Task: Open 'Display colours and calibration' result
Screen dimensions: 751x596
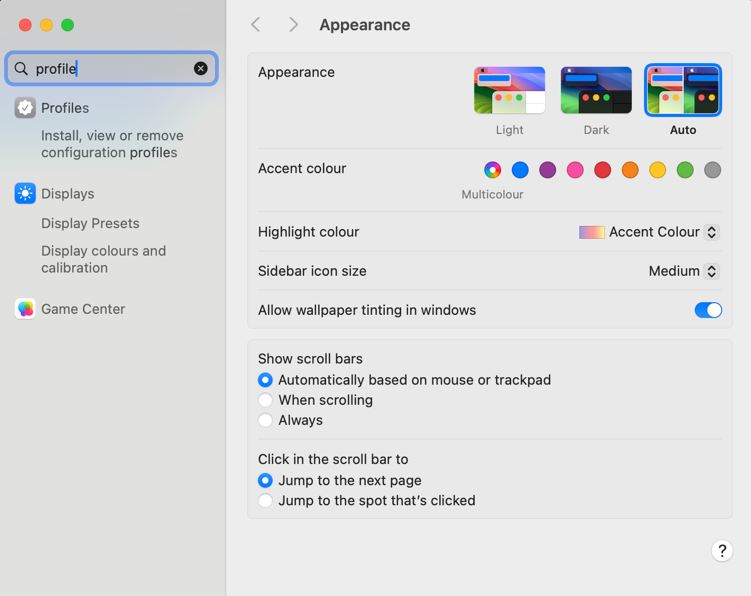Action: (x=103, y=259)
